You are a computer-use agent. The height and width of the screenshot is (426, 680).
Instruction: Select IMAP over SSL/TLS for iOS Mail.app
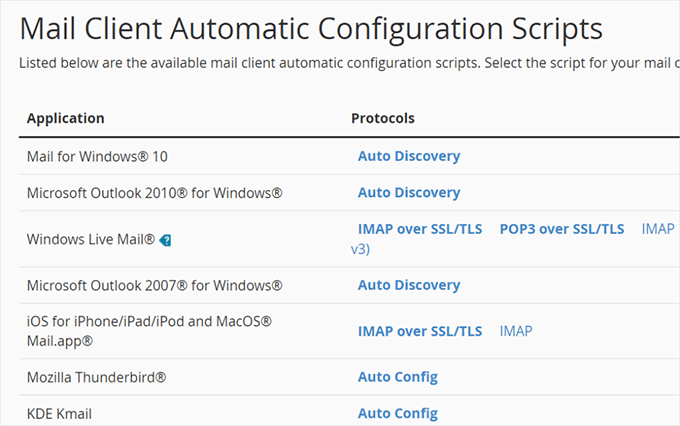point(420,331)
